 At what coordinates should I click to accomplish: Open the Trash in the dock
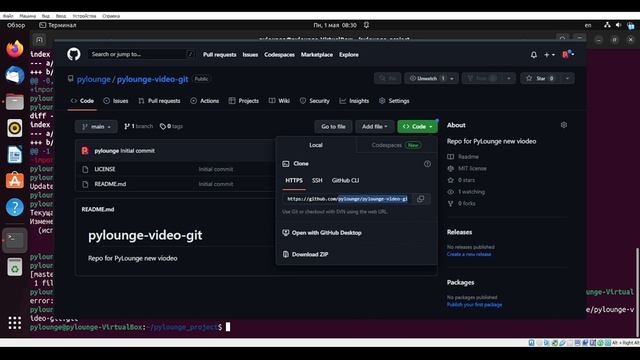click(15, 267)
